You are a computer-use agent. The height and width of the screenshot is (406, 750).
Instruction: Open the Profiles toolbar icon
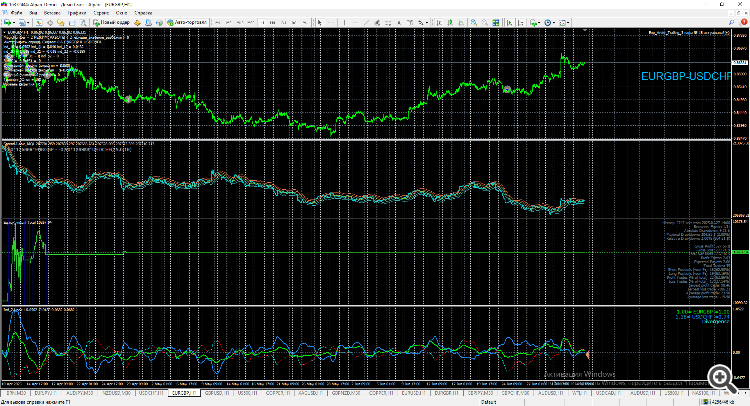(23, 22)
